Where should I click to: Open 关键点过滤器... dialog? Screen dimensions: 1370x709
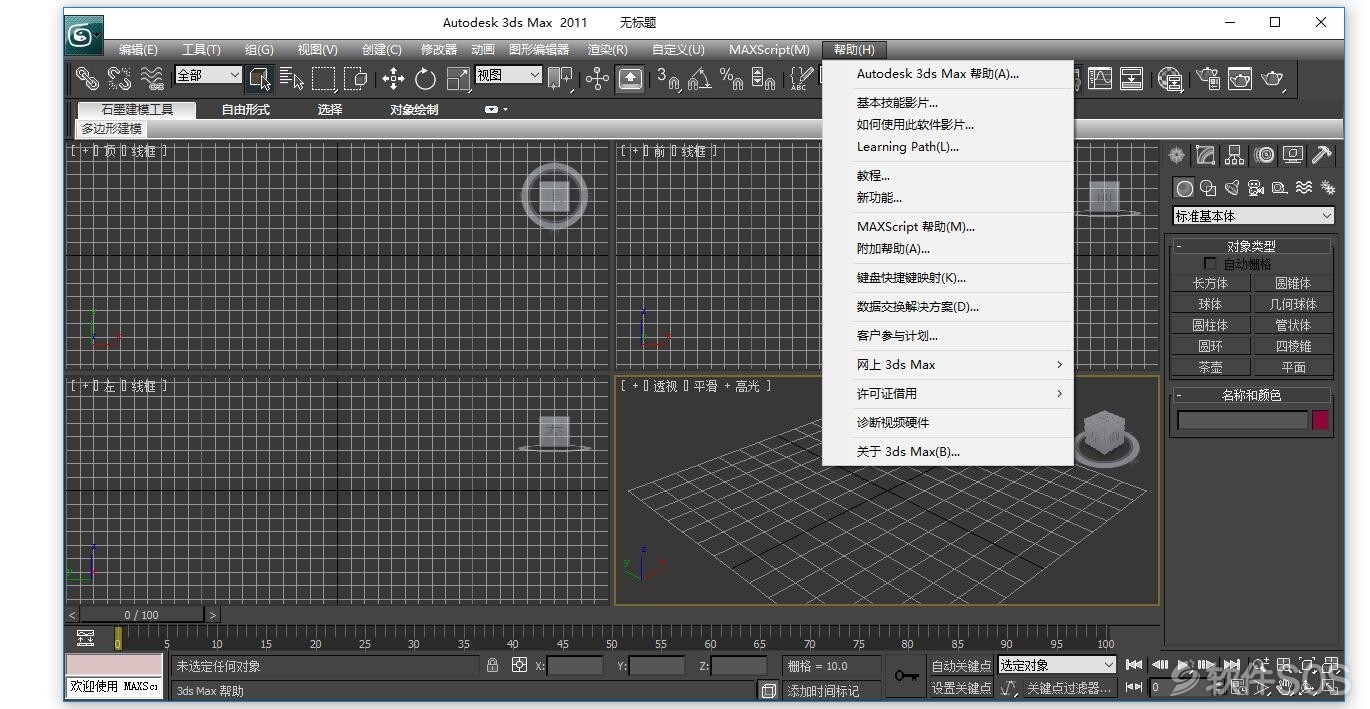tap(1069, 688)
